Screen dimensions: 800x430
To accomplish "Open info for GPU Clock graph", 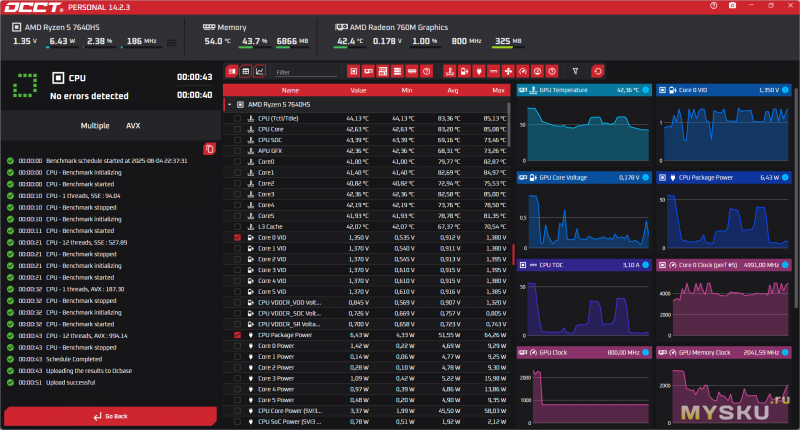I will point(645,352).
